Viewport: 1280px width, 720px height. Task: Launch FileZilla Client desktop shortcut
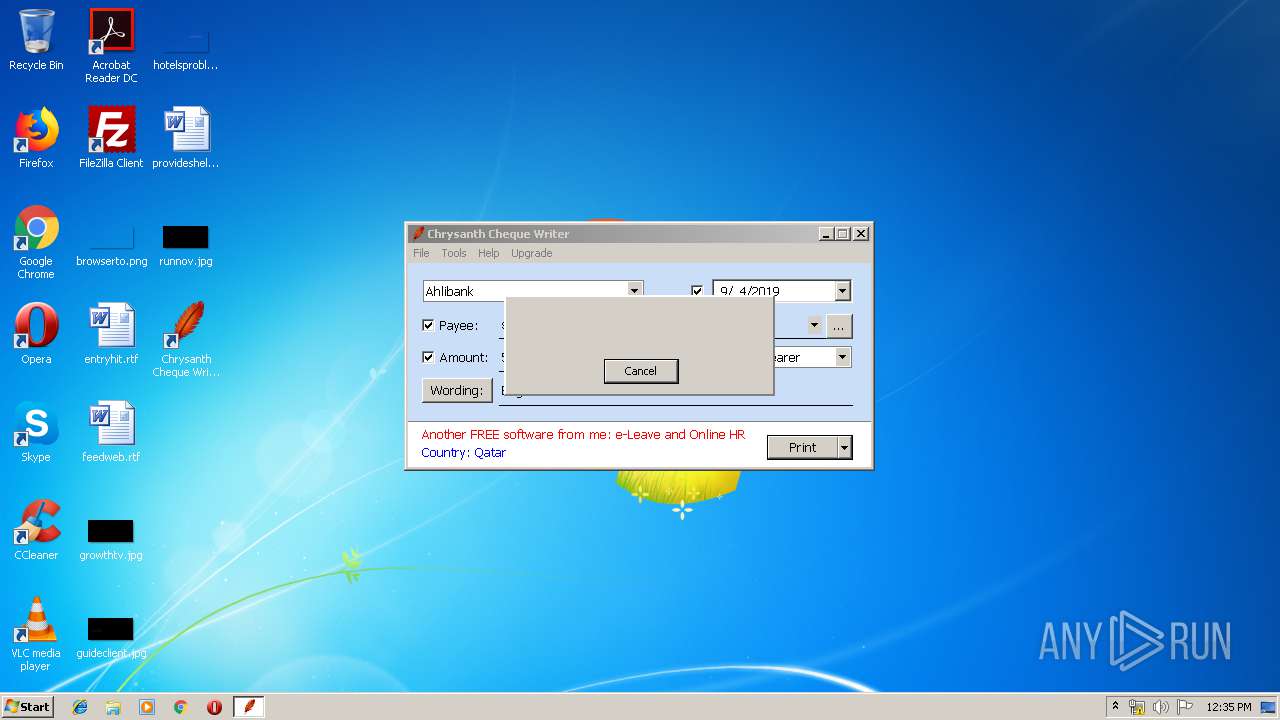pyautogui.click(x=111, y=138)
